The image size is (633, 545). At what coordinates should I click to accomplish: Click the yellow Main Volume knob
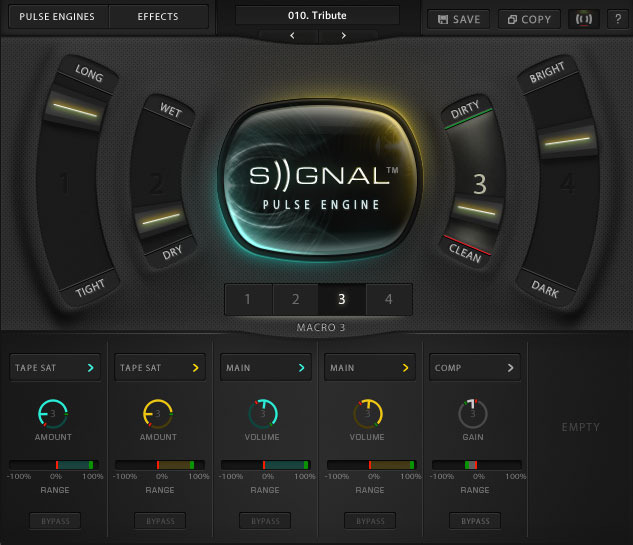point(368,414)
